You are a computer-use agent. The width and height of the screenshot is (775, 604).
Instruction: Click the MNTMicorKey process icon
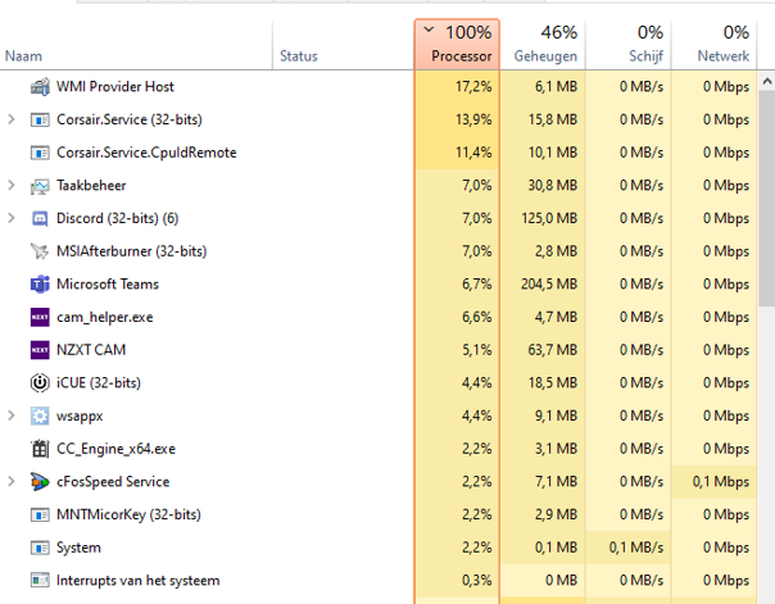[x=40, y=515]
